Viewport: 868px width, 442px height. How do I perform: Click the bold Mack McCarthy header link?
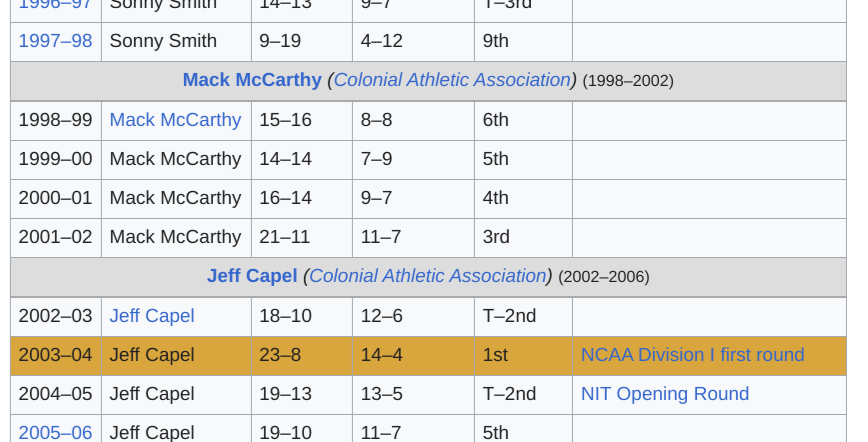[252, 80]
